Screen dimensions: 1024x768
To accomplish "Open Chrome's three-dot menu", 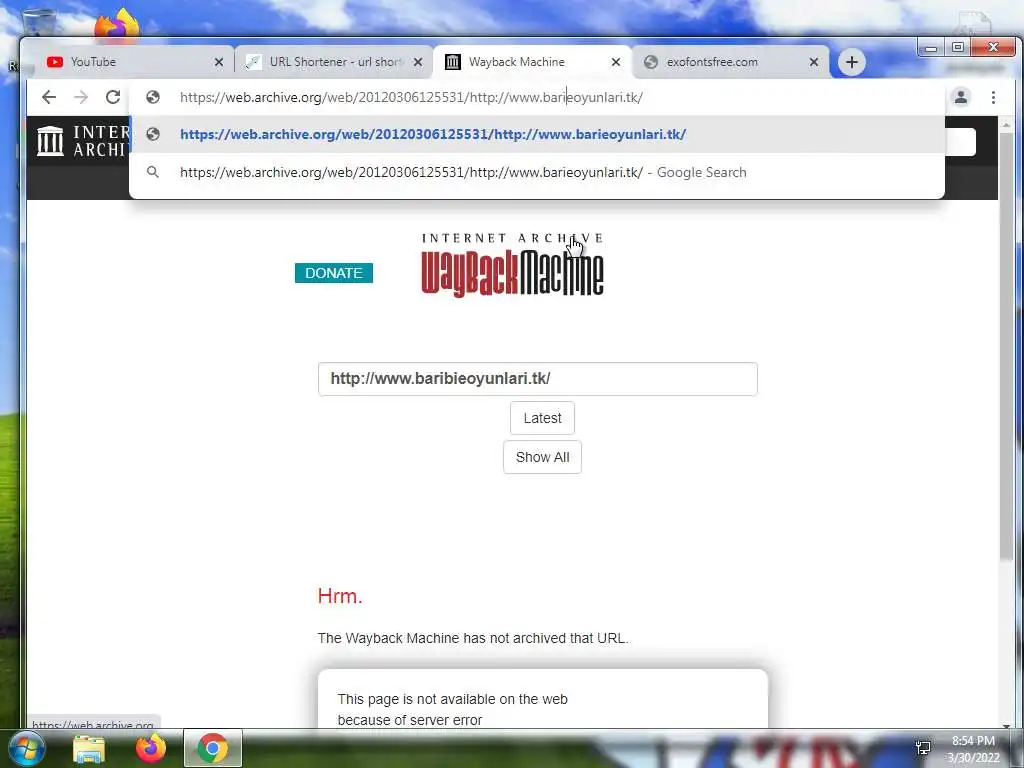I will coord(993,97).
